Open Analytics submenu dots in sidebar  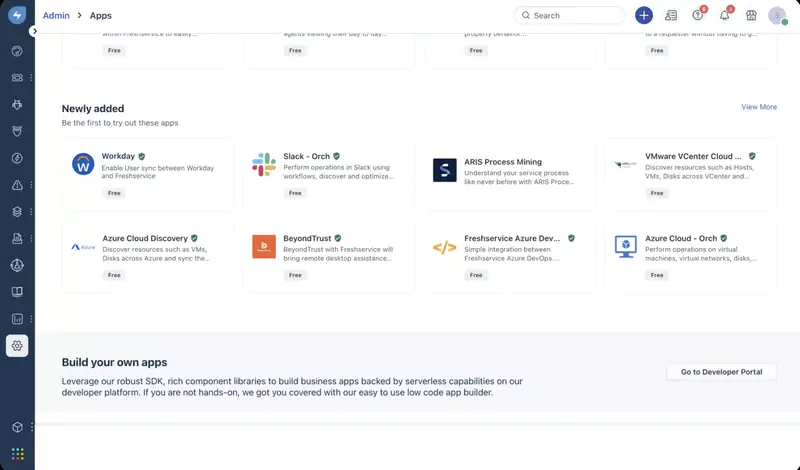pos(31,319)
